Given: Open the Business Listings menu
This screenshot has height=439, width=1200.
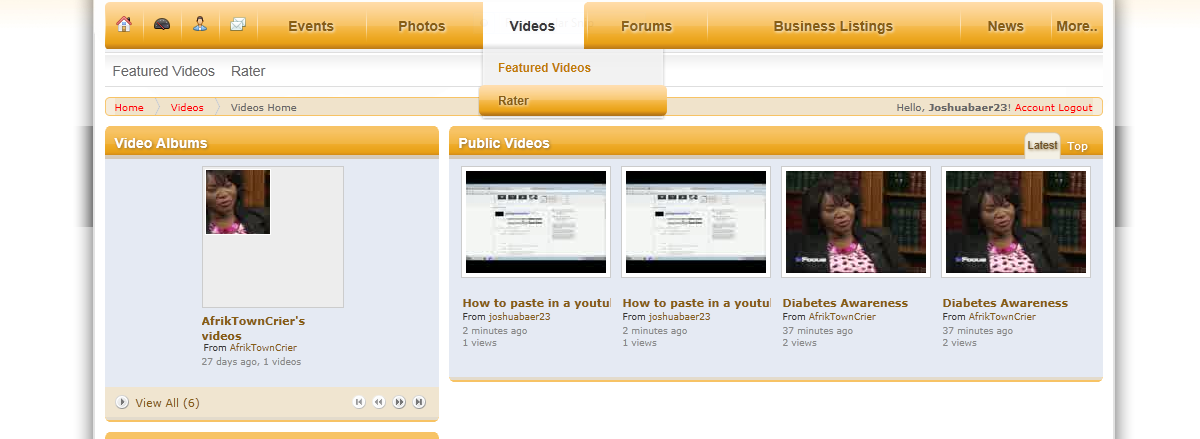Looking at the screenshot, I should [833, 26].
